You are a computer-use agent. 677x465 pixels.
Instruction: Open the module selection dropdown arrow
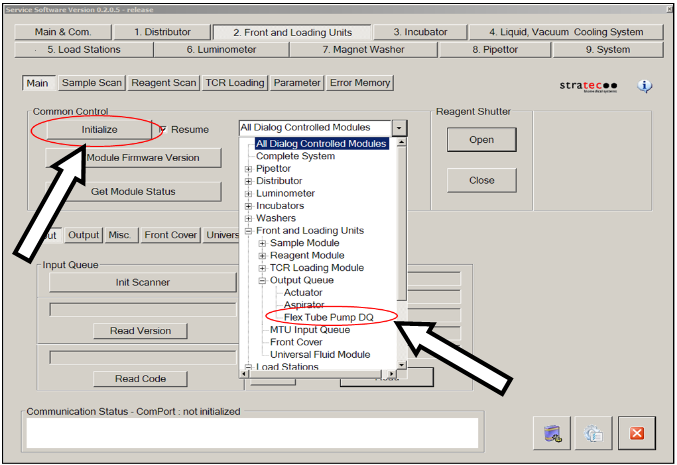point(399,128)
